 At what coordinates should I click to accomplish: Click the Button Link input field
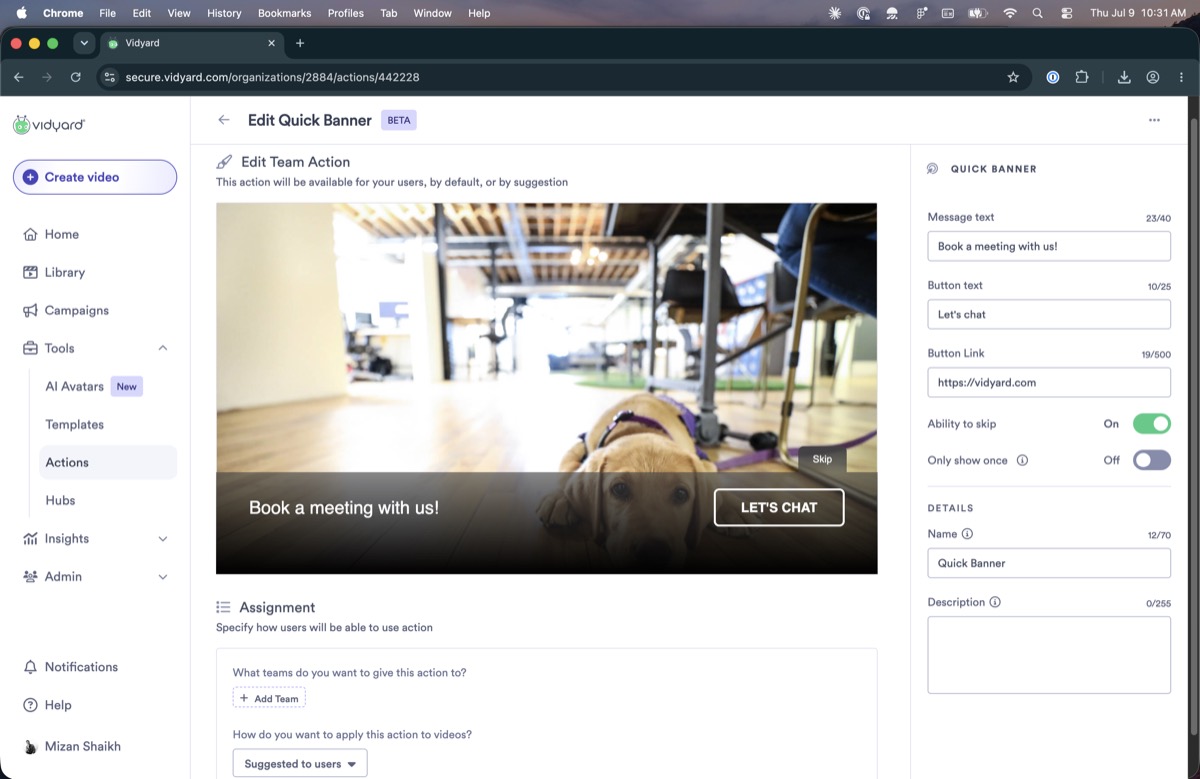[1049, 382]
